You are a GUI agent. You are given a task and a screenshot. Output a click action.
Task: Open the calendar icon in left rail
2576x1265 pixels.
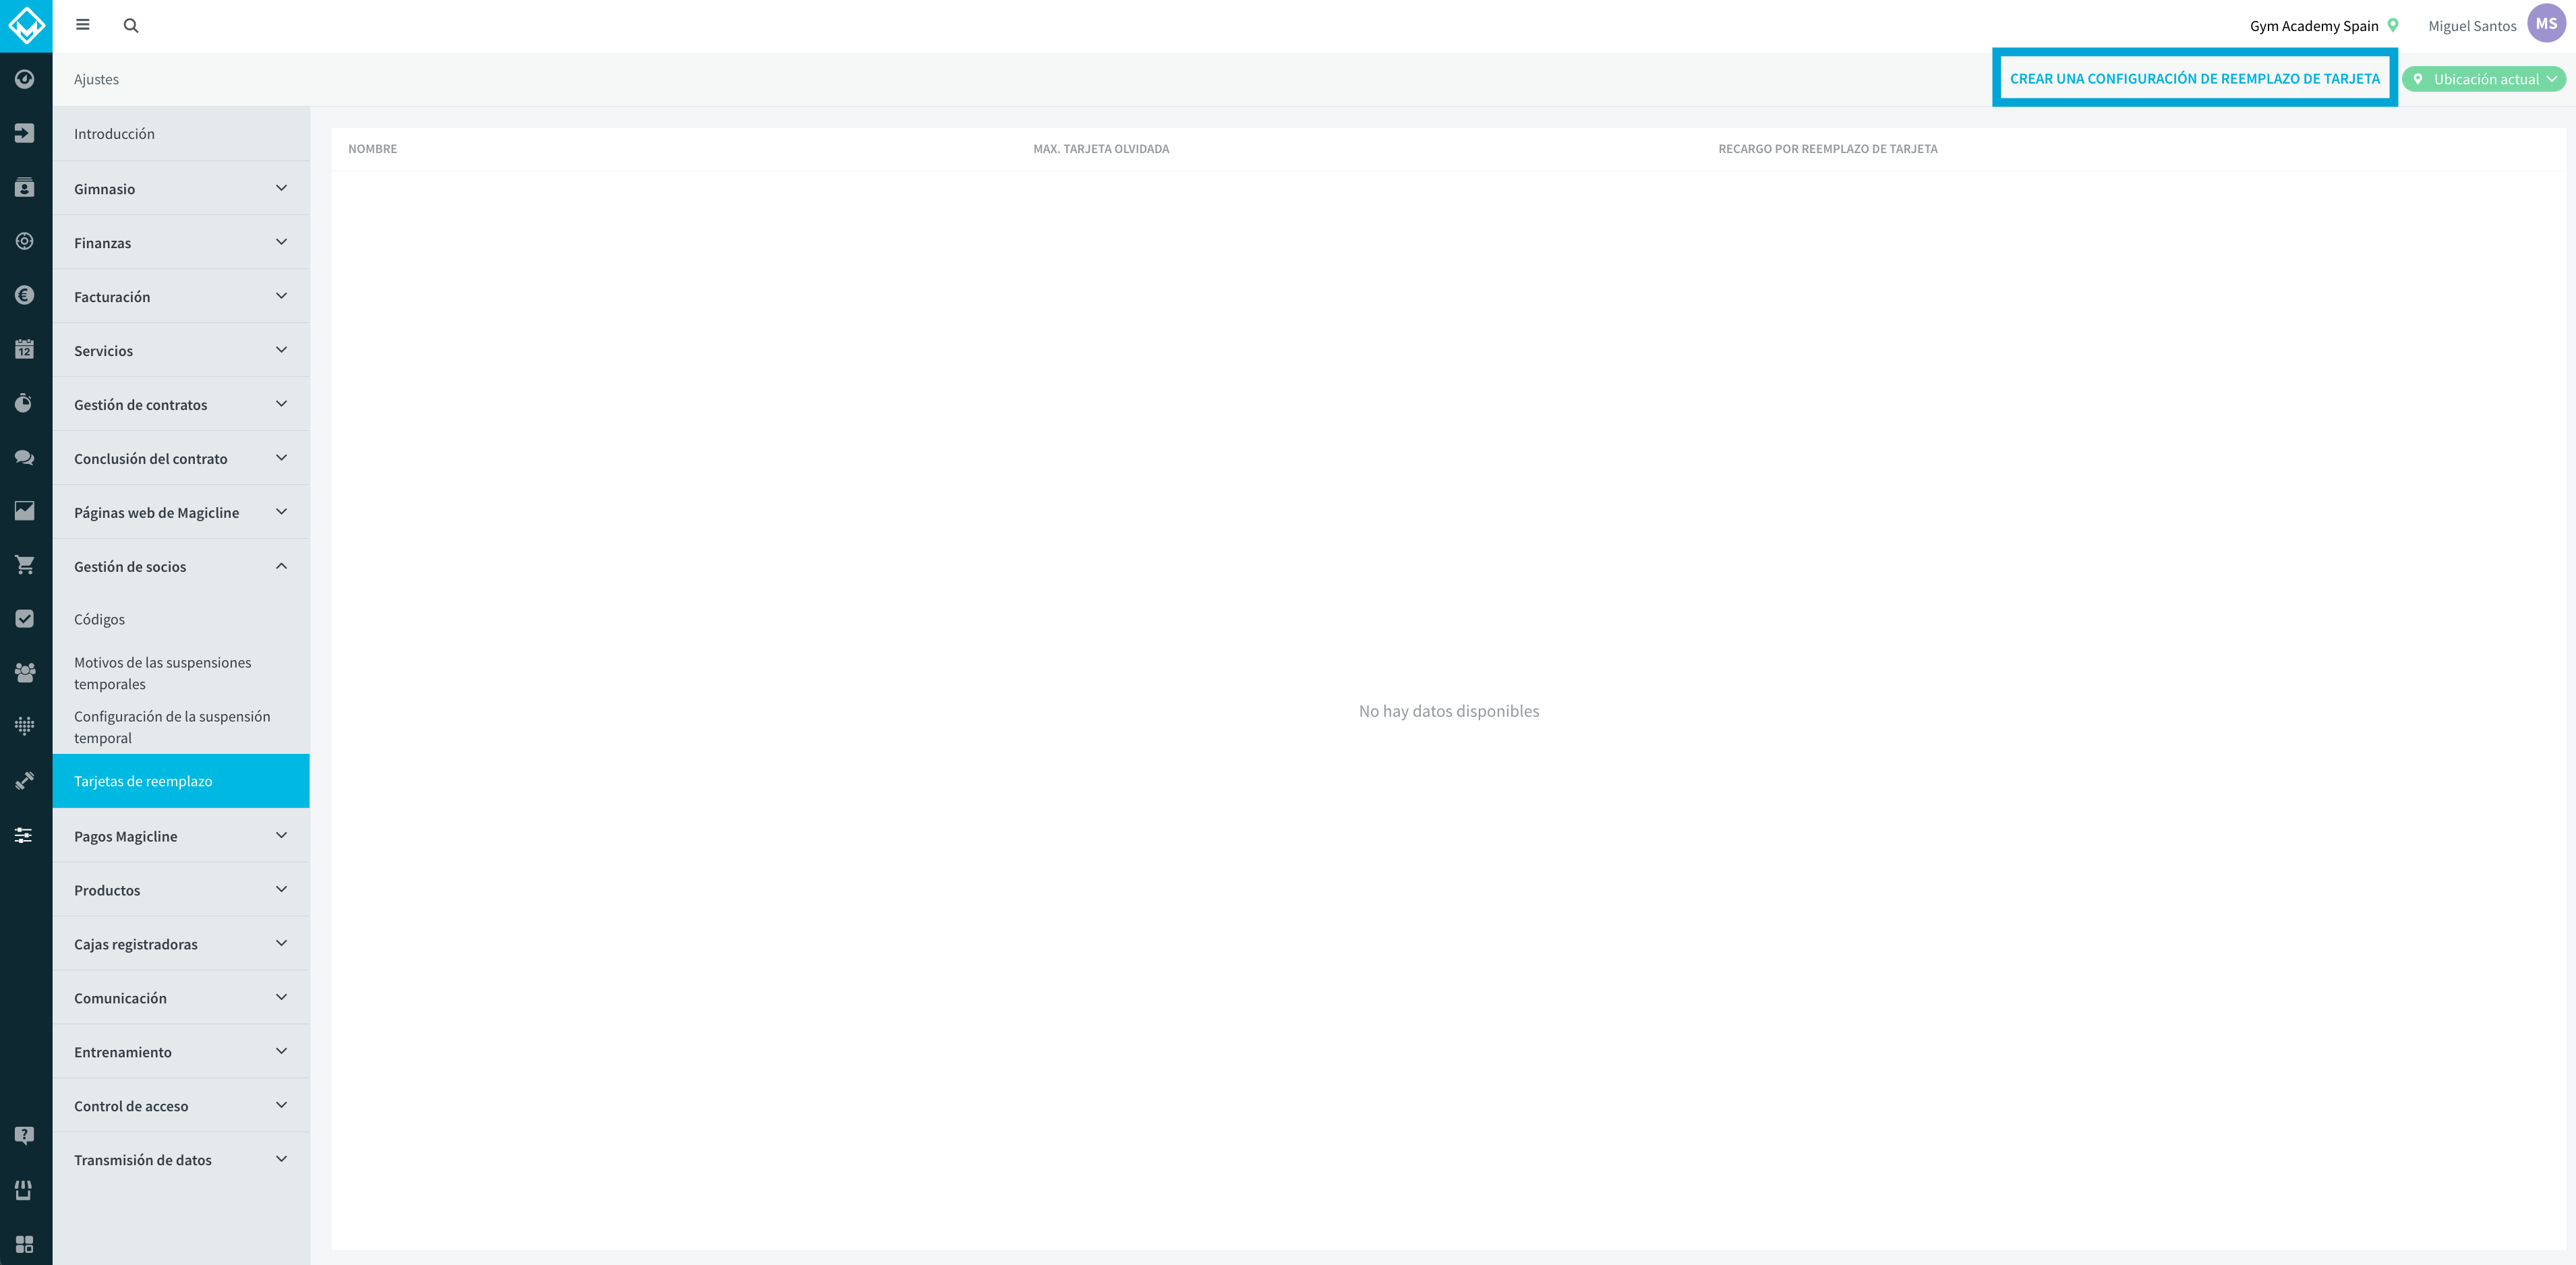point(25,349)
